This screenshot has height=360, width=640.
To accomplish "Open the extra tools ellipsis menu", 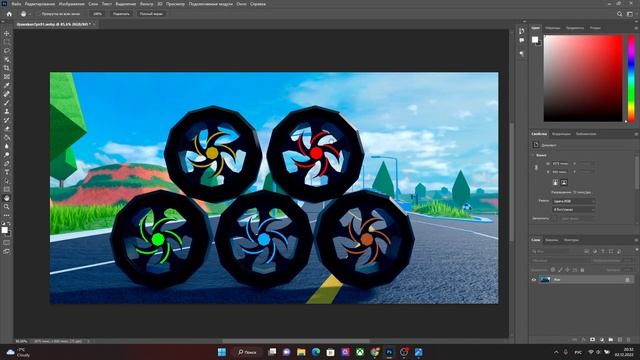I will (7, 215).
